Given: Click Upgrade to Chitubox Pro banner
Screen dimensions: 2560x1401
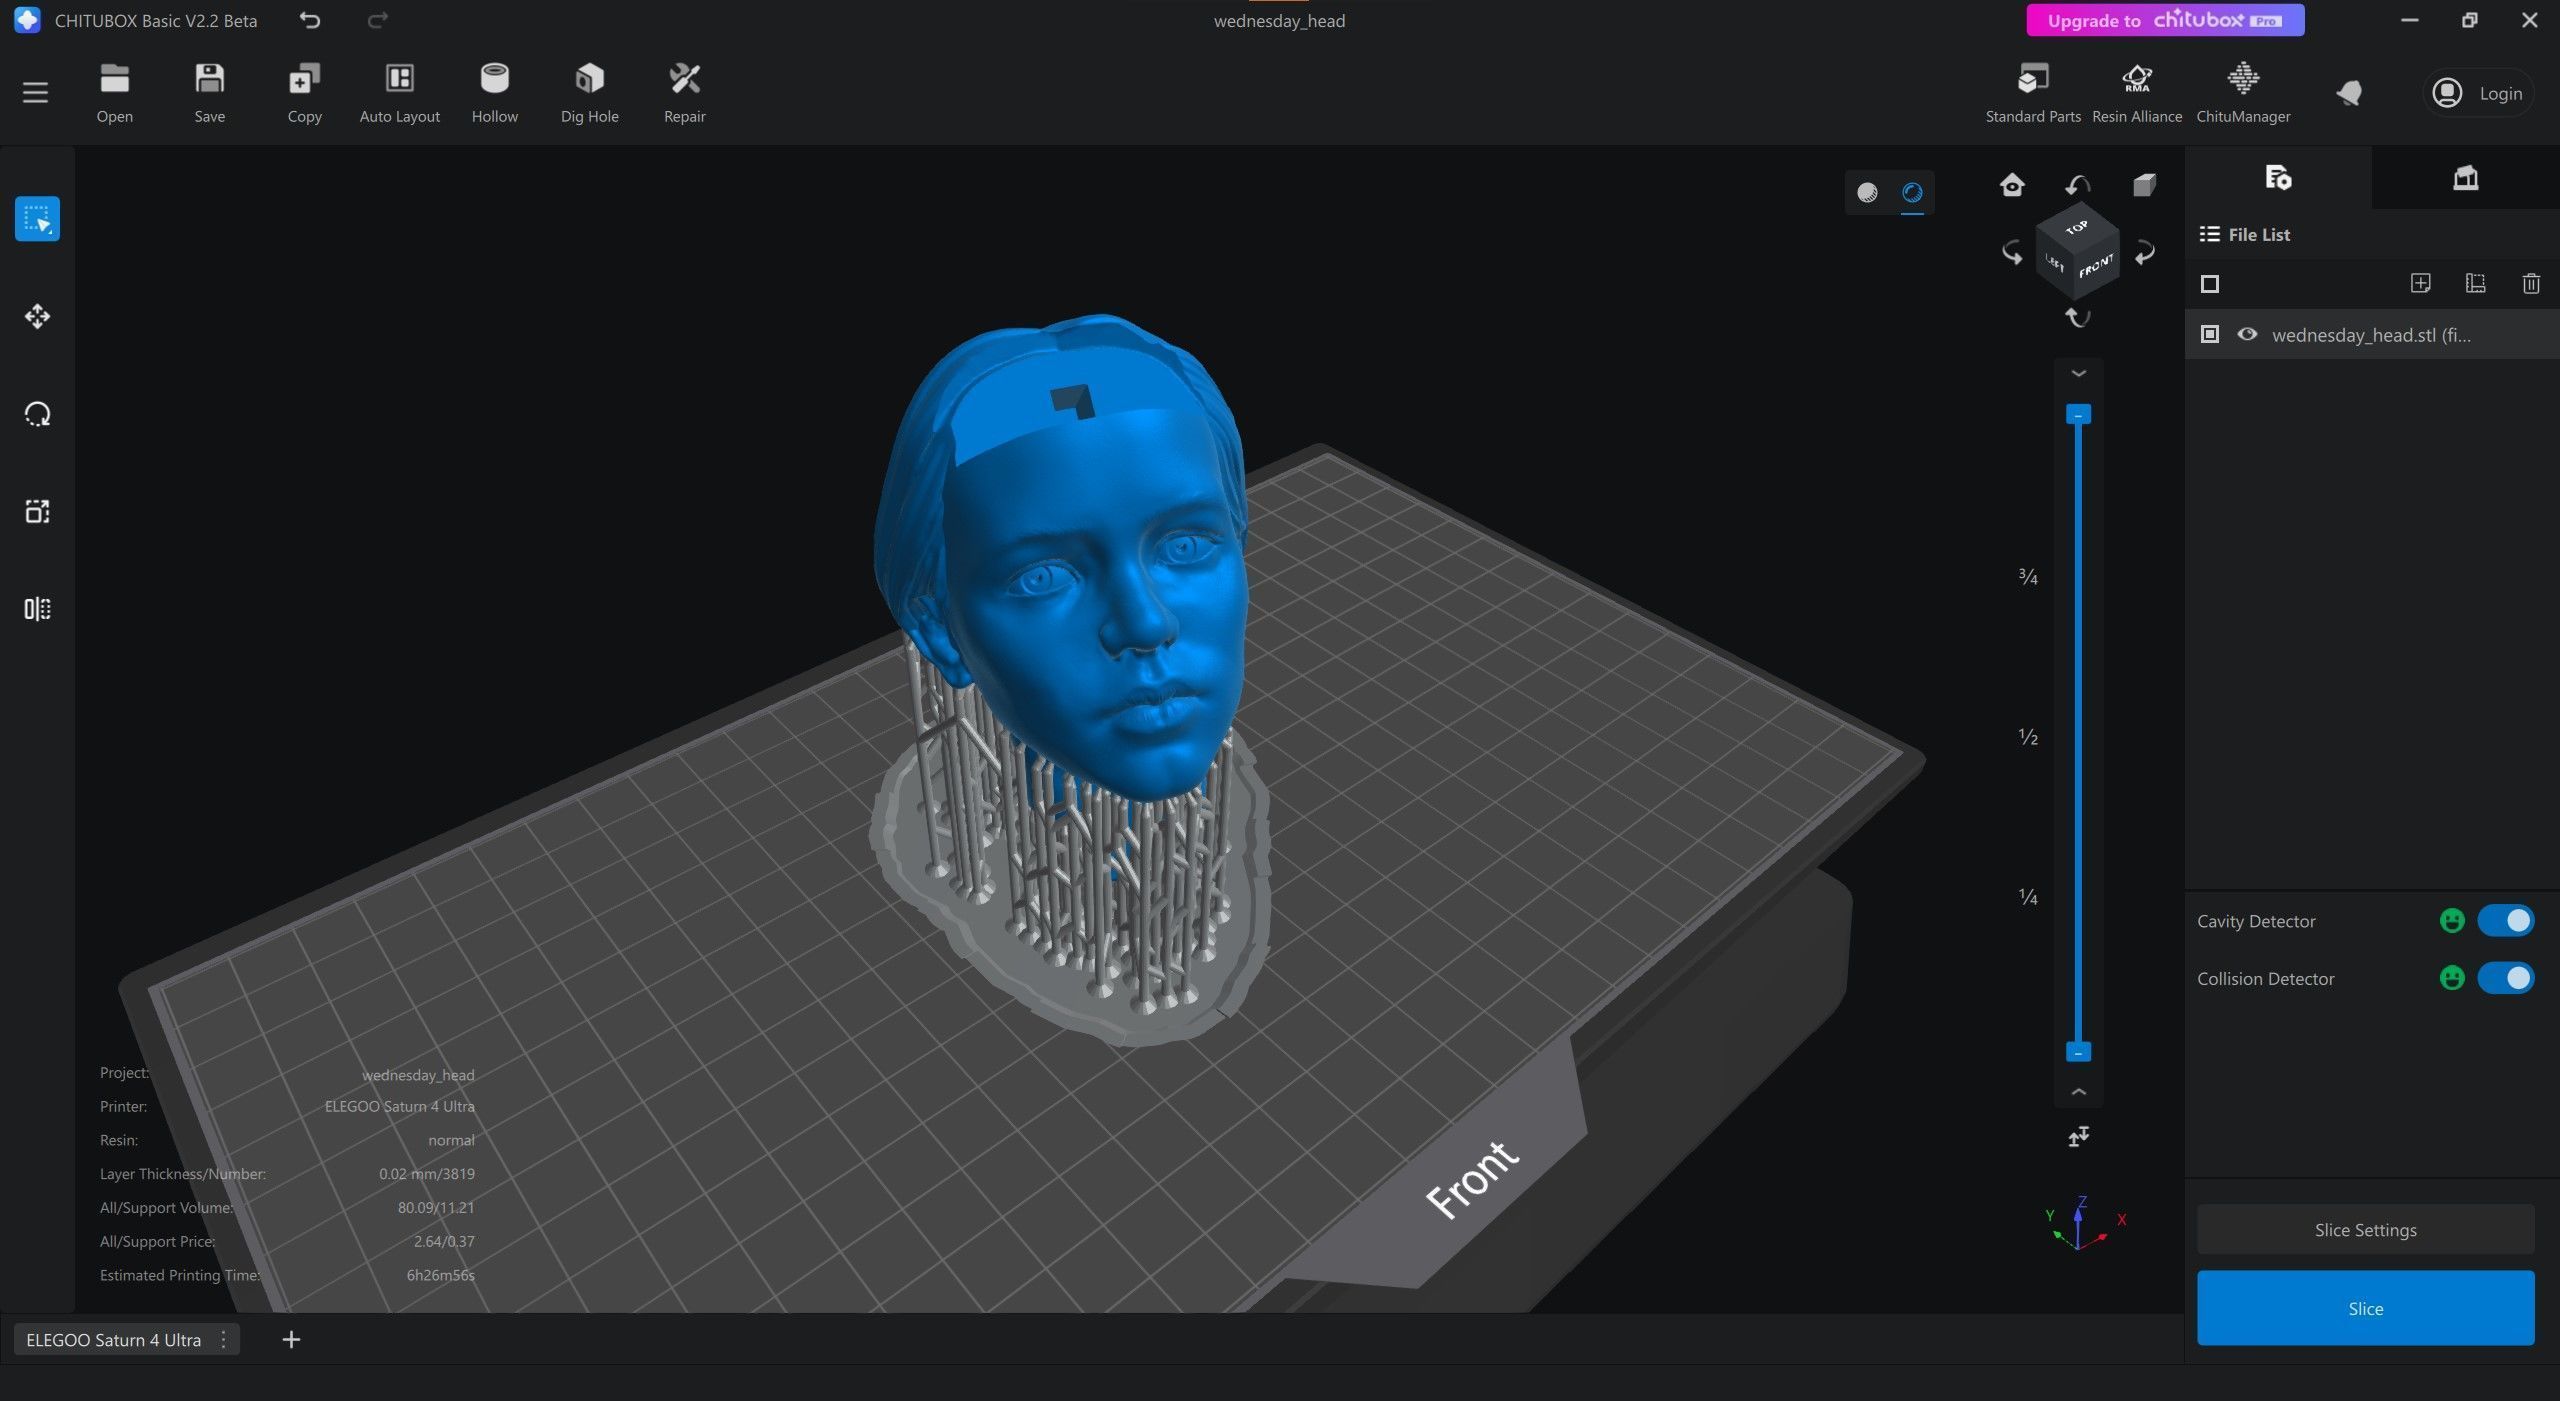Looking at the screenshot, I should (x=2165, y=20).
